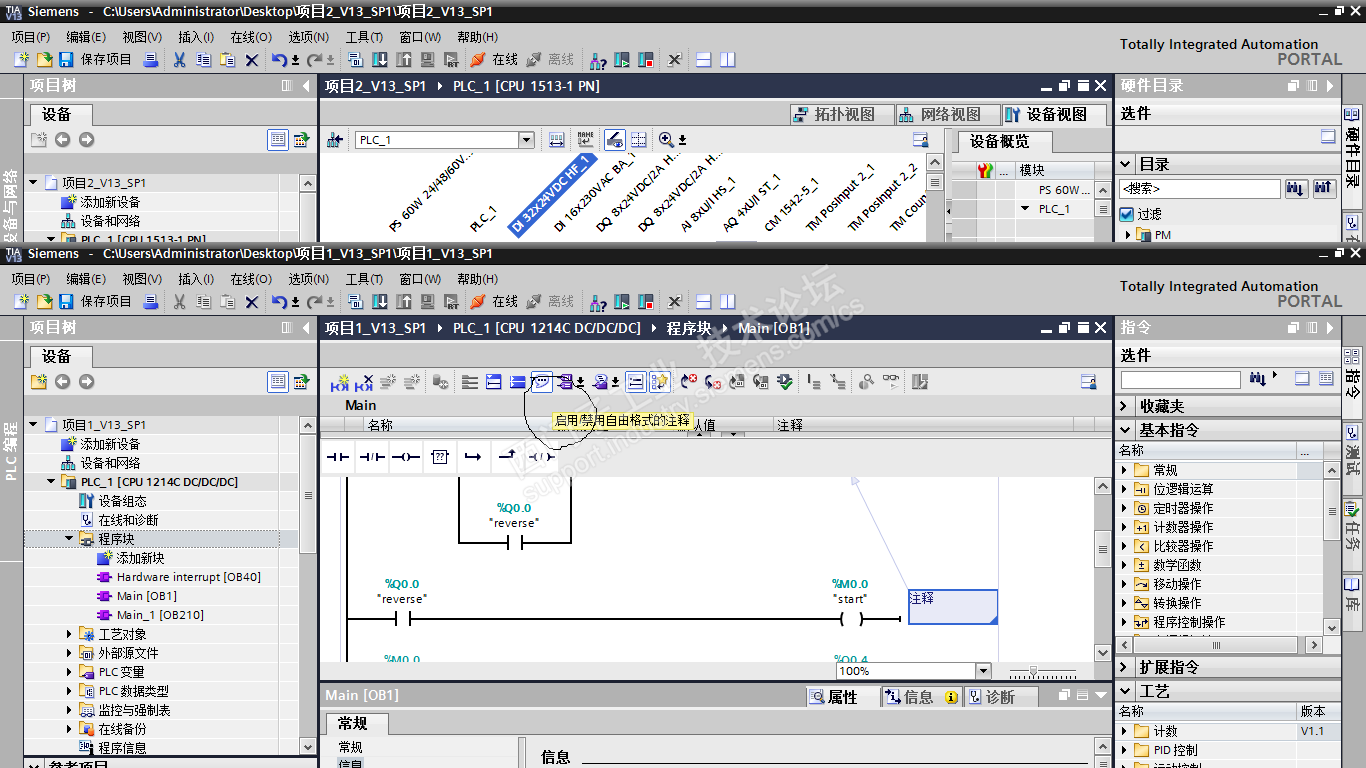Screen dimensions: 1366x768
Task: Click the Cut scissors icon in 项目2 toolbar
Action: (x=179, y=59)
